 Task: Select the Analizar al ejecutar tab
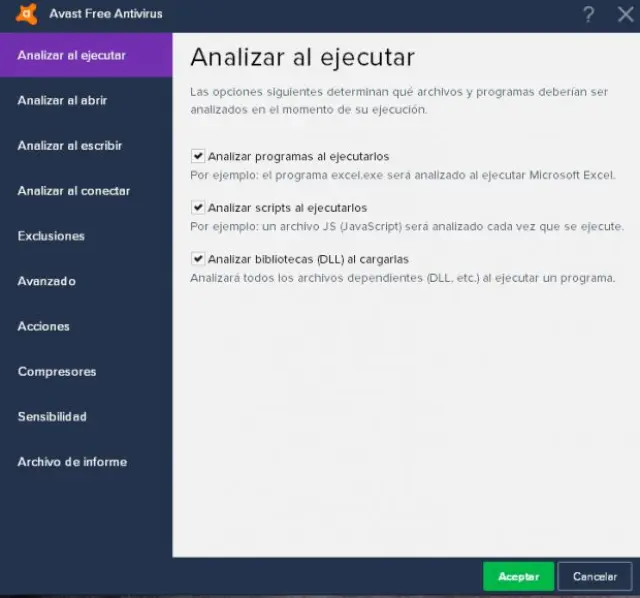[86, 55]
